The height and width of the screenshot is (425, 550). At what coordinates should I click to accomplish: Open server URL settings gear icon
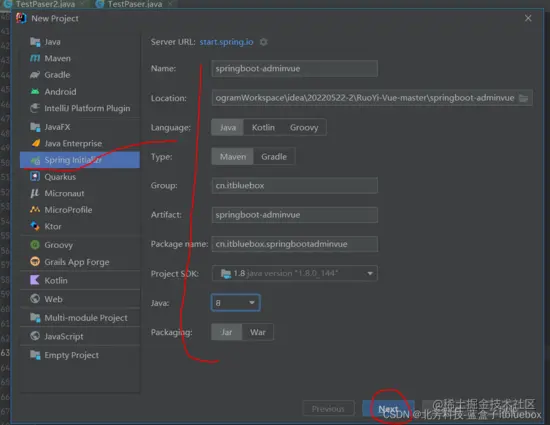point(263,42)
